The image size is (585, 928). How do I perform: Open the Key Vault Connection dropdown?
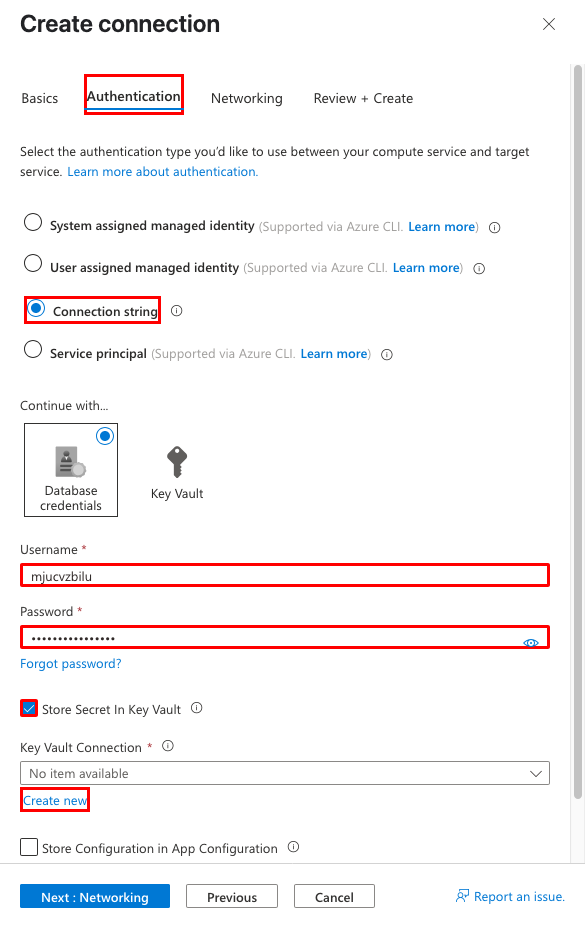[x=285, y=773]
